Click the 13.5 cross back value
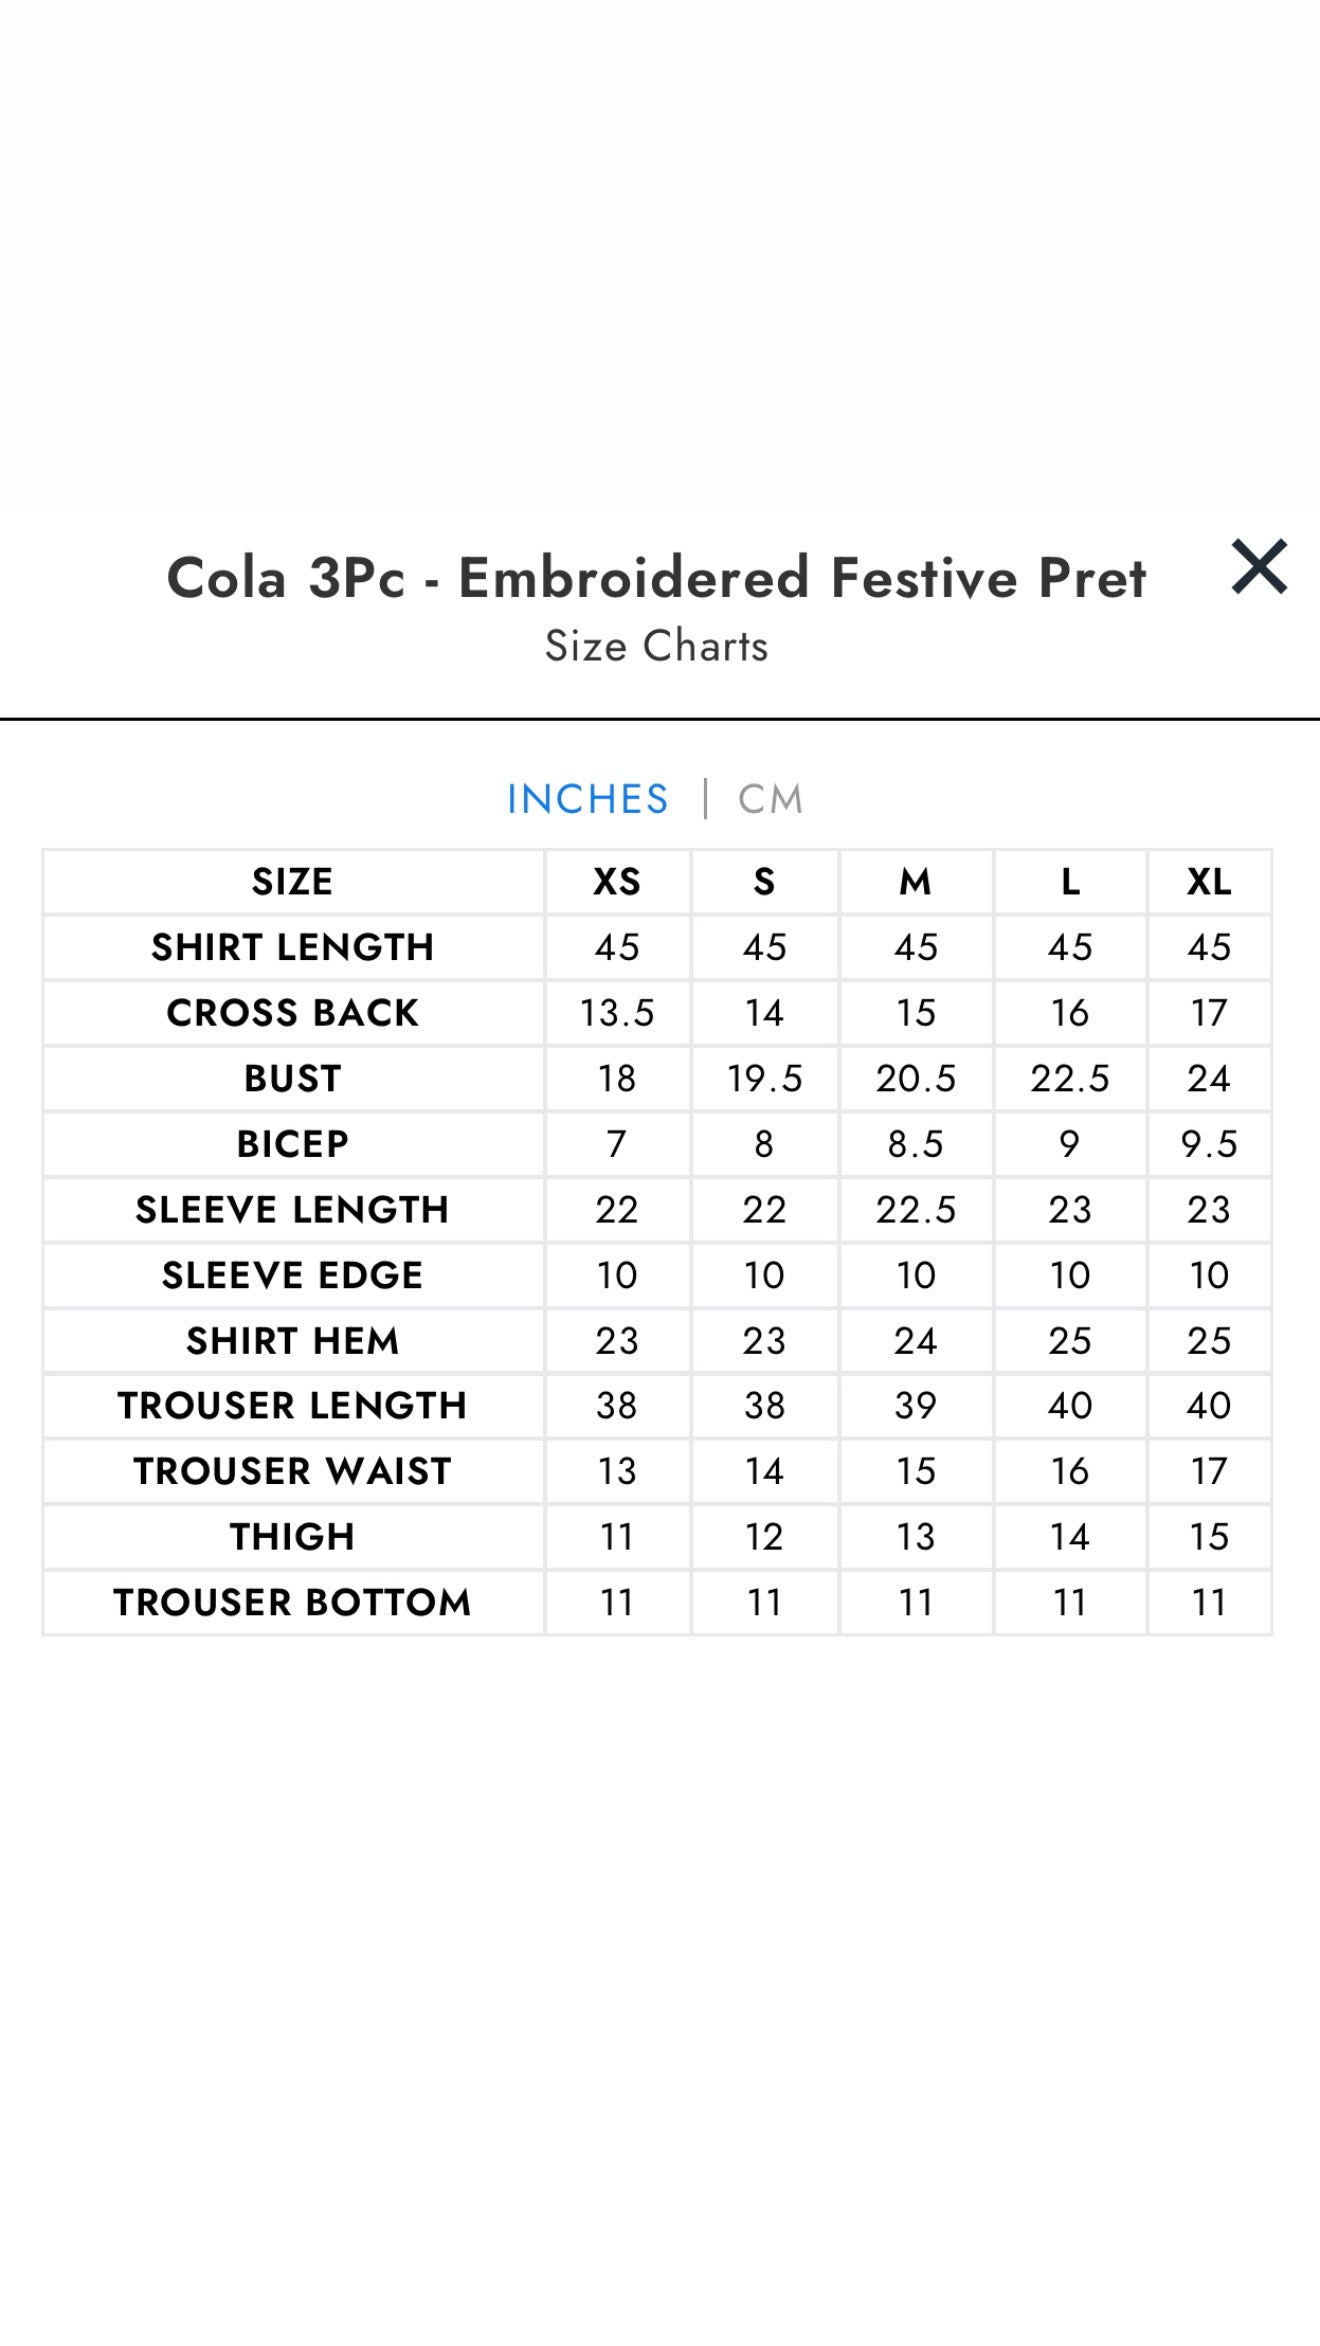The height and width of the screenshot is (2346, 1320). (616, 1013)
